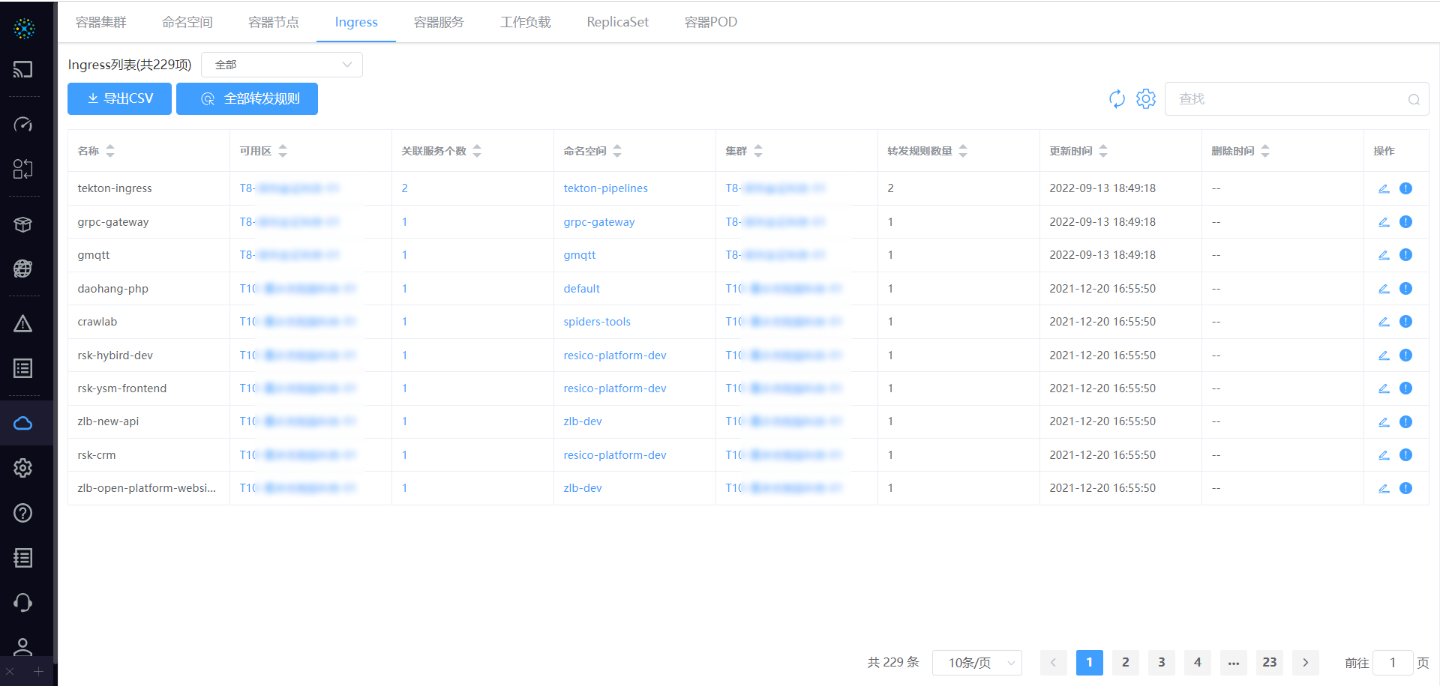Screen dimensions: 1440x686
Task: Open the 10条/页 page size dropdown
Action: pos(976,663)
